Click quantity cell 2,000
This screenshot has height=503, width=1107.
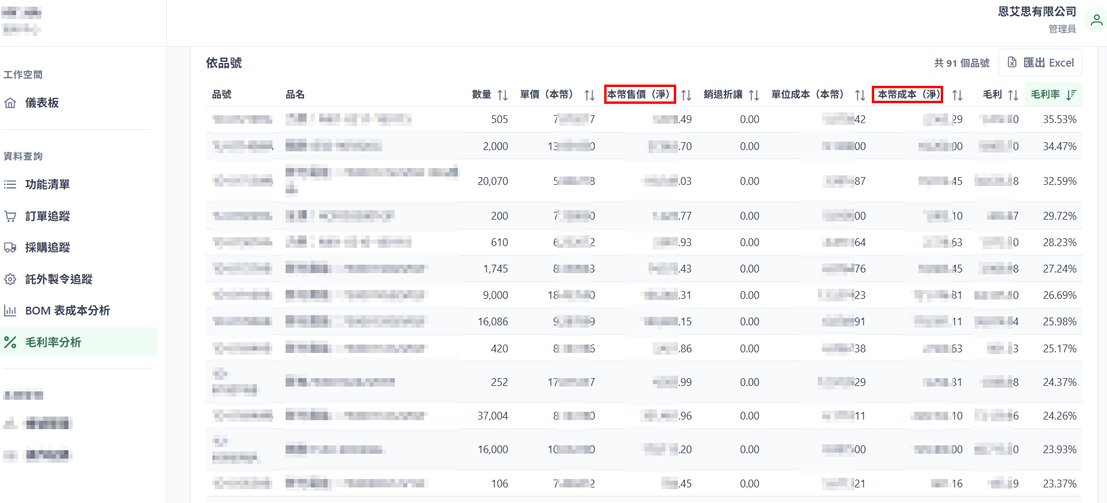pyautogui.click(x=496, y=146)
